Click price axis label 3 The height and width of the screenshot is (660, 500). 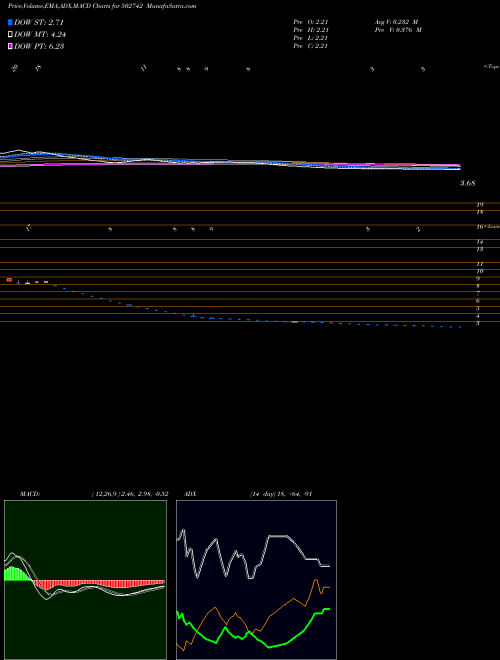coord(478,323)
